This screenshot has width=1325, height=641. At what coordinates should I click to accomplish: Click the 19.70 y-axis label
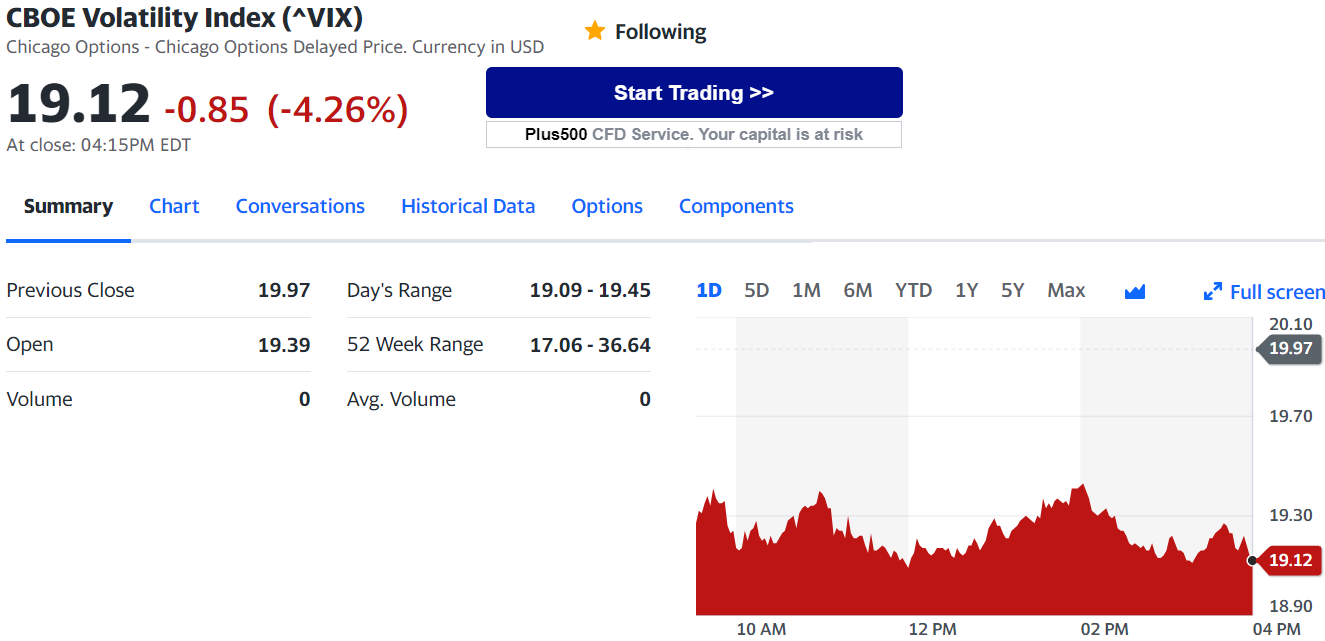click(1290, 416)
